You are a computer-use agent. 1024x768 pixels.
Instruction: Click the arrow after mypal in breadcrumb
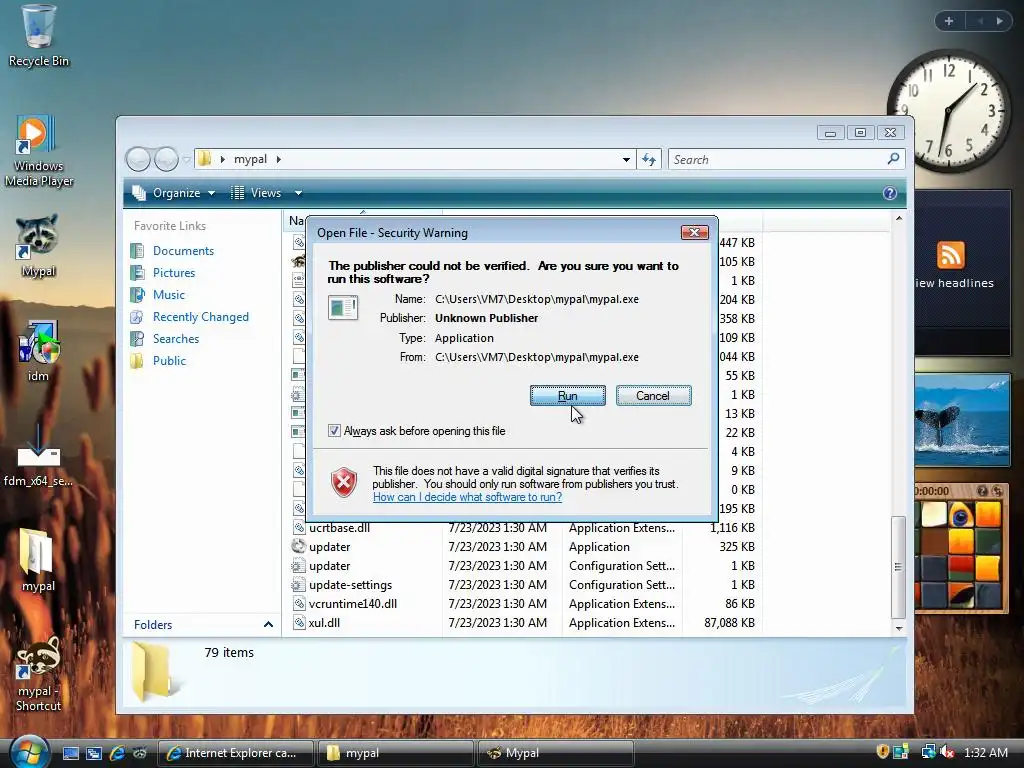point(278,159)
